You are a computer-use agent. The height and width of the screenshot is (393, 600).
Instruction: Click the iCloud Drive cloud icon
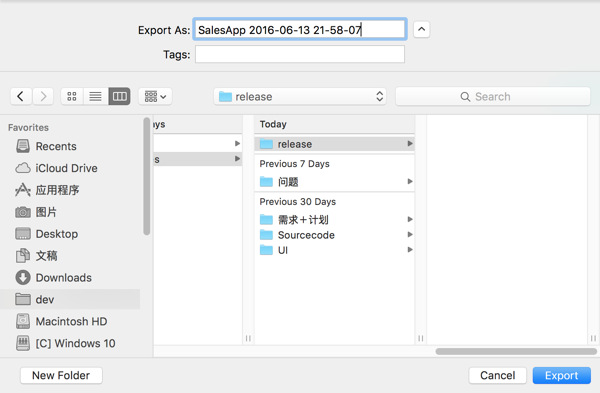[x=23, y=168]
